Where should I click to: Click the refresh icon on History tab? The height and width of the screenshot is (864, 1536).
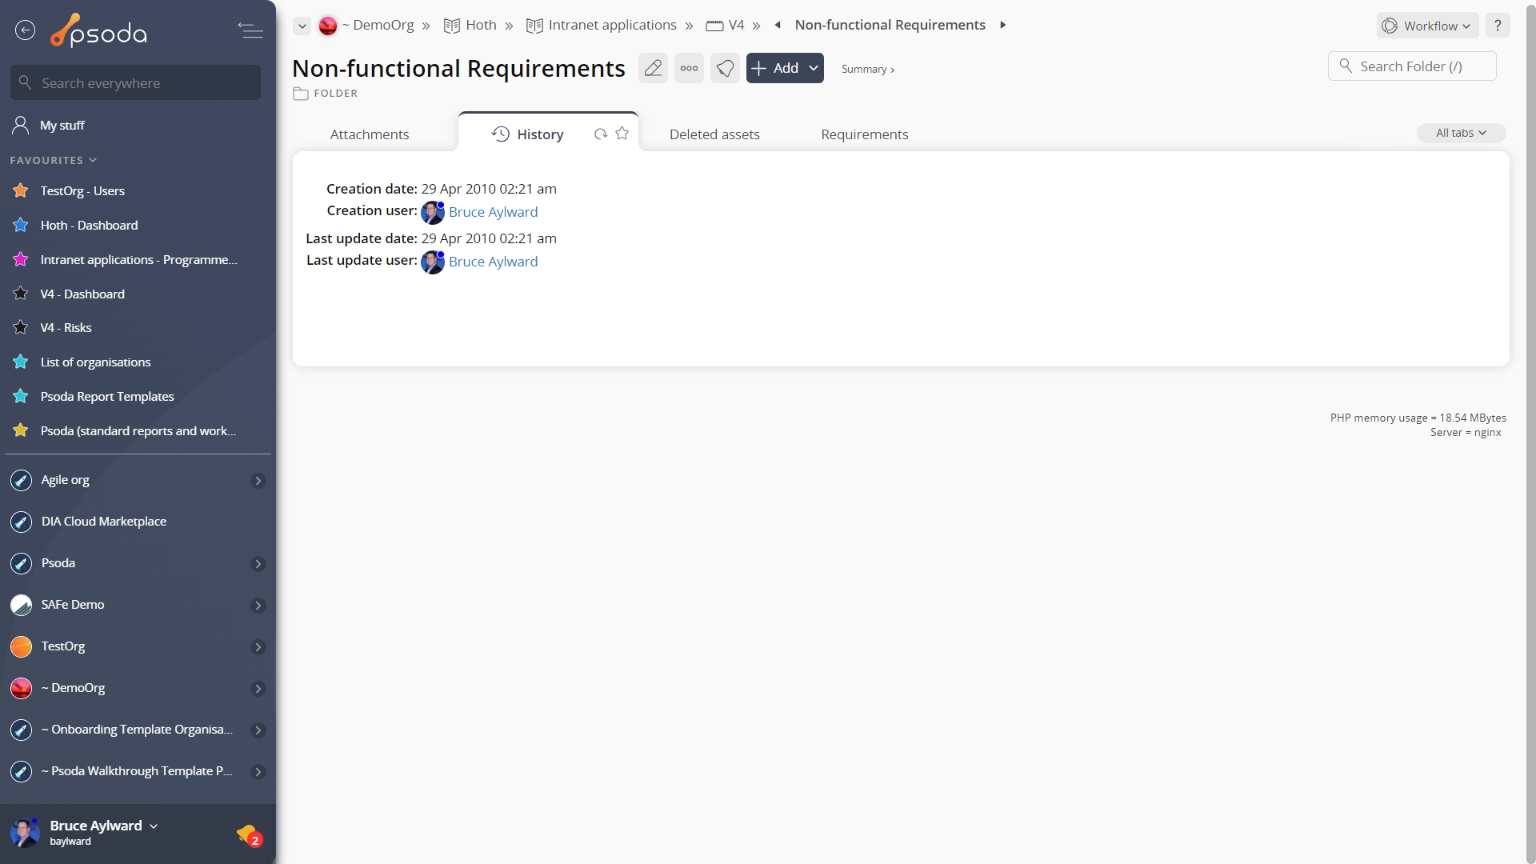pyautogui.click(x=600, y=134)
